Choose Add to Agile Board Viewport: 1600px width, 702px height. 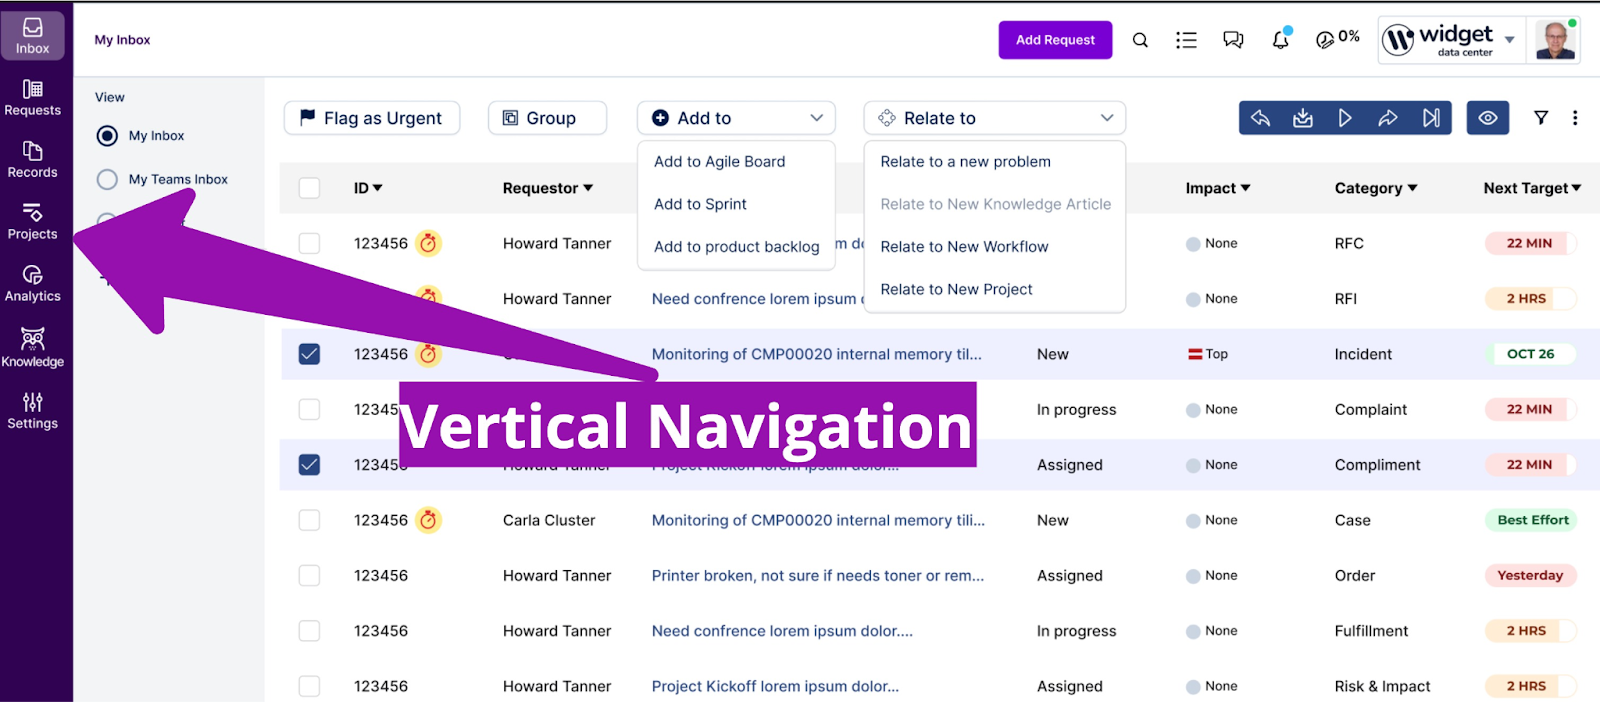click(720, 162)
